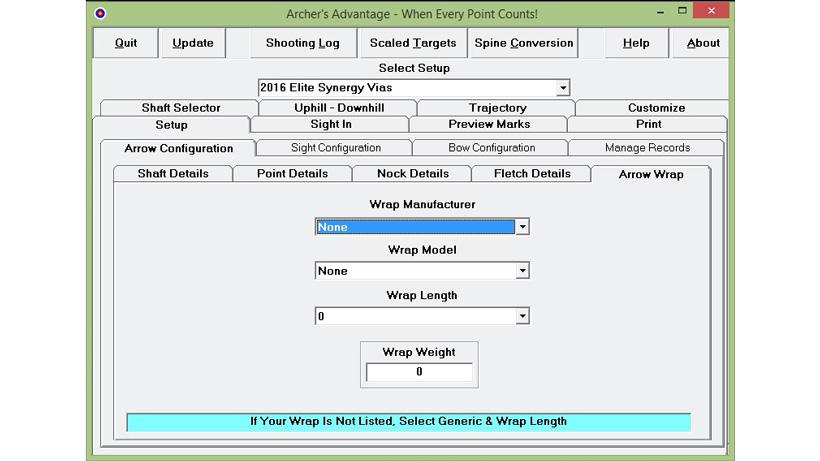Click the highlighted None in Wrap Manufacturer field

tap(415, 227)
